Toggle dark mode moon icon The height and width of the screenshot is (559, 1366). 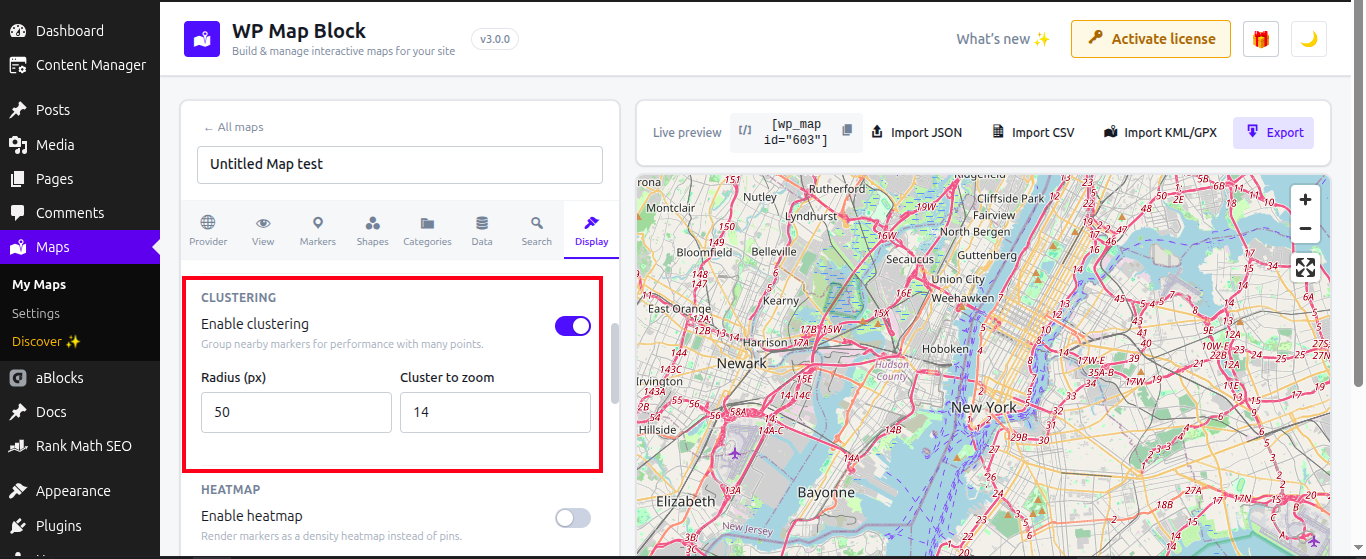coord(1309,39)
